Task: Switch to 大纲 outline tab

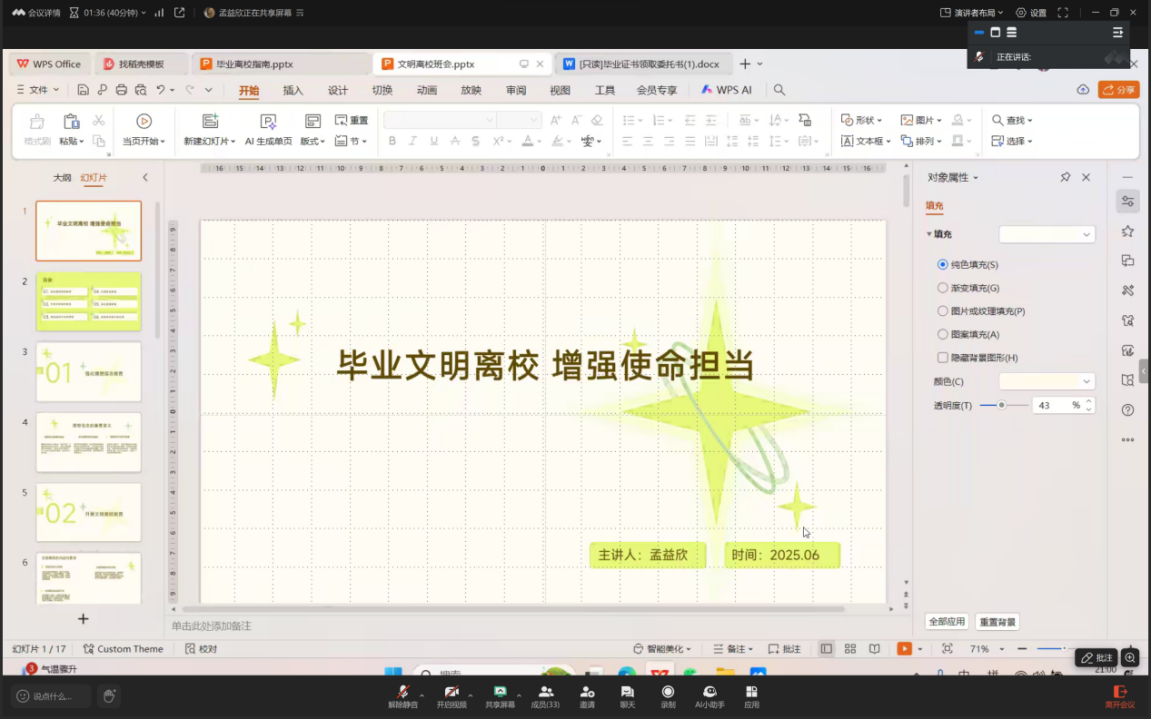Action: tap(62, 178)
